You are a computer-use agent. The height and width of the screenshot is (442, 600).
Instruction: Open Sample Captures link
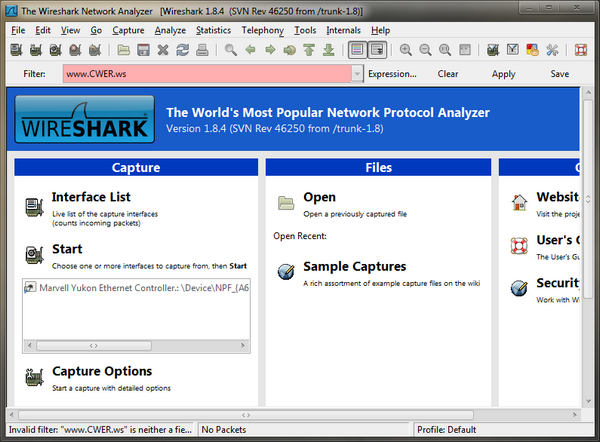[354, 267]
